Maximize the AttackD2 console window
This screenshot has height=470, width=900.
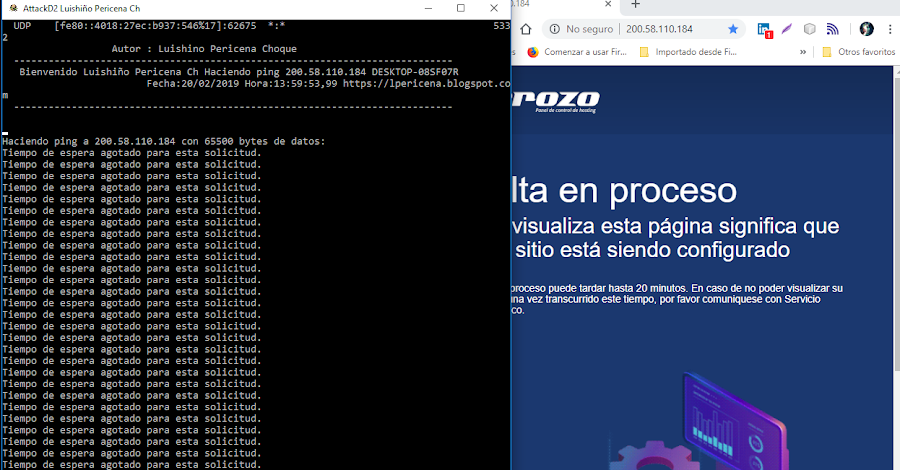(x=460, y=8)
